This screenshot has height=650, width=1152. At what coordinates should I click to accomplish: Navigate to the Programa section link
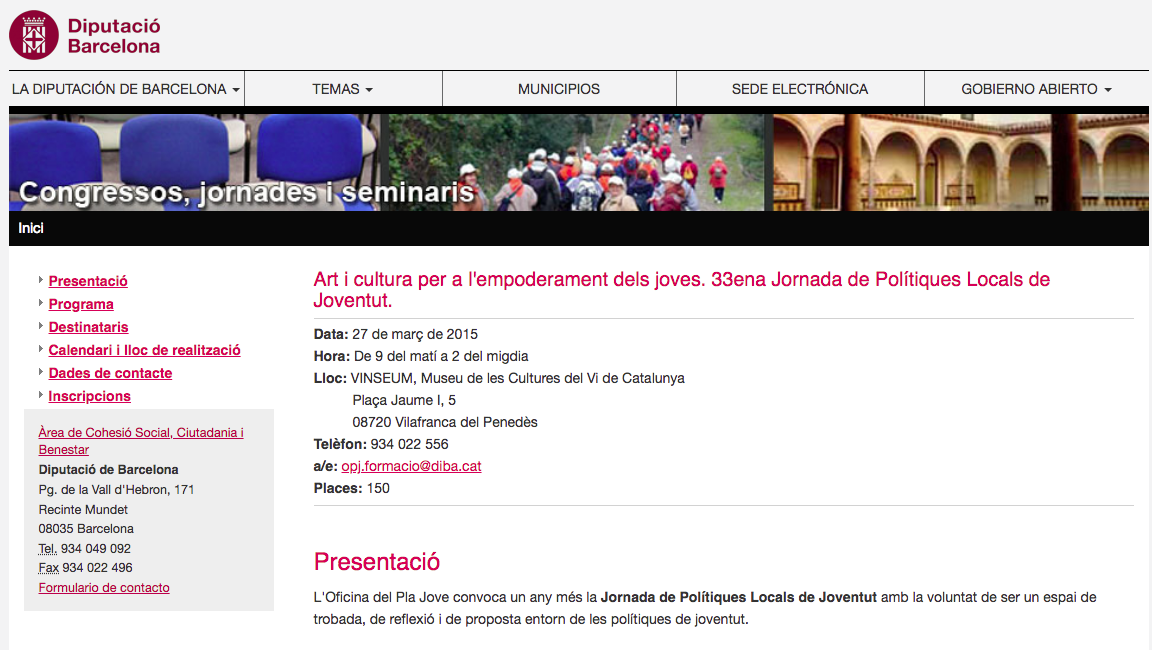pyautogui.click(x=81, y=305)
